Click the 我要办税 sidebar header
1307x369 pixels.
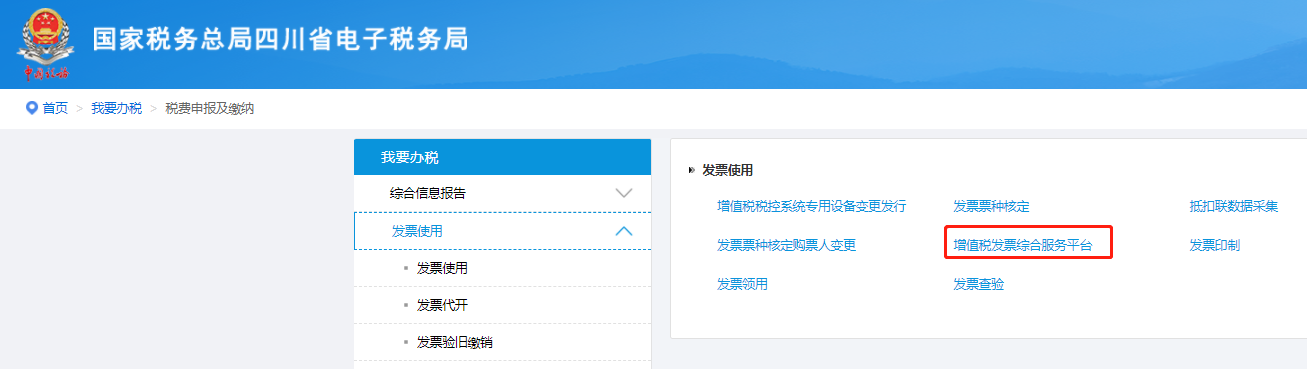click(x=502, y=157)
